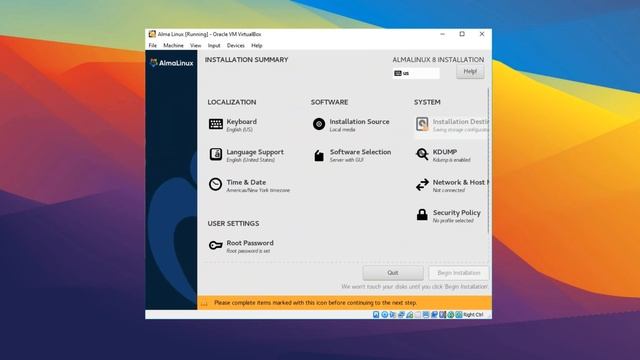This screenshot has width=640, height=360.
Task: Click the shared folders status icon
Action: tap(418, 315)
